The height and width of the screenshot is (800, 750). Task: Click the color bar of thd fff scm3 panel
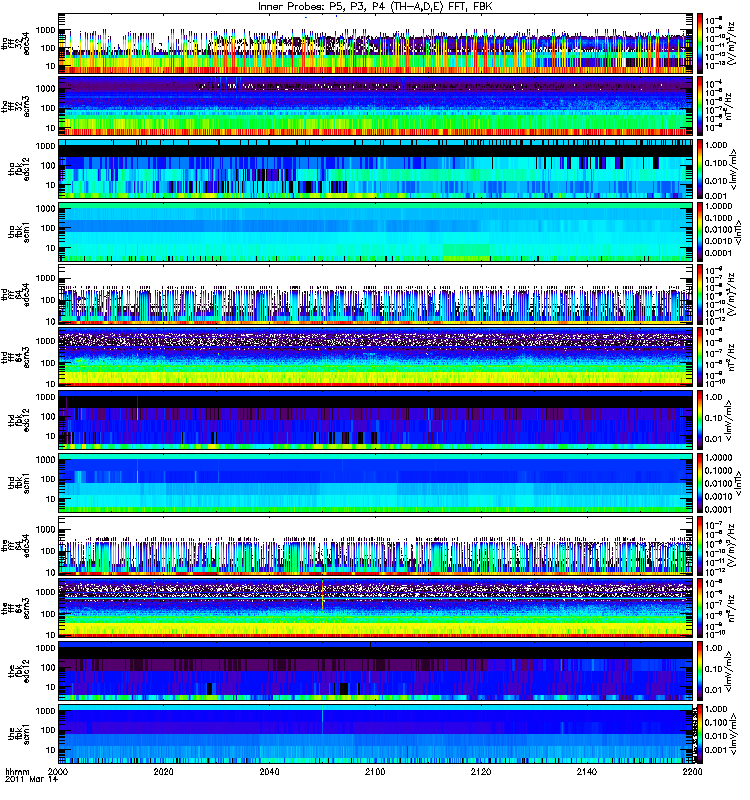700,357
